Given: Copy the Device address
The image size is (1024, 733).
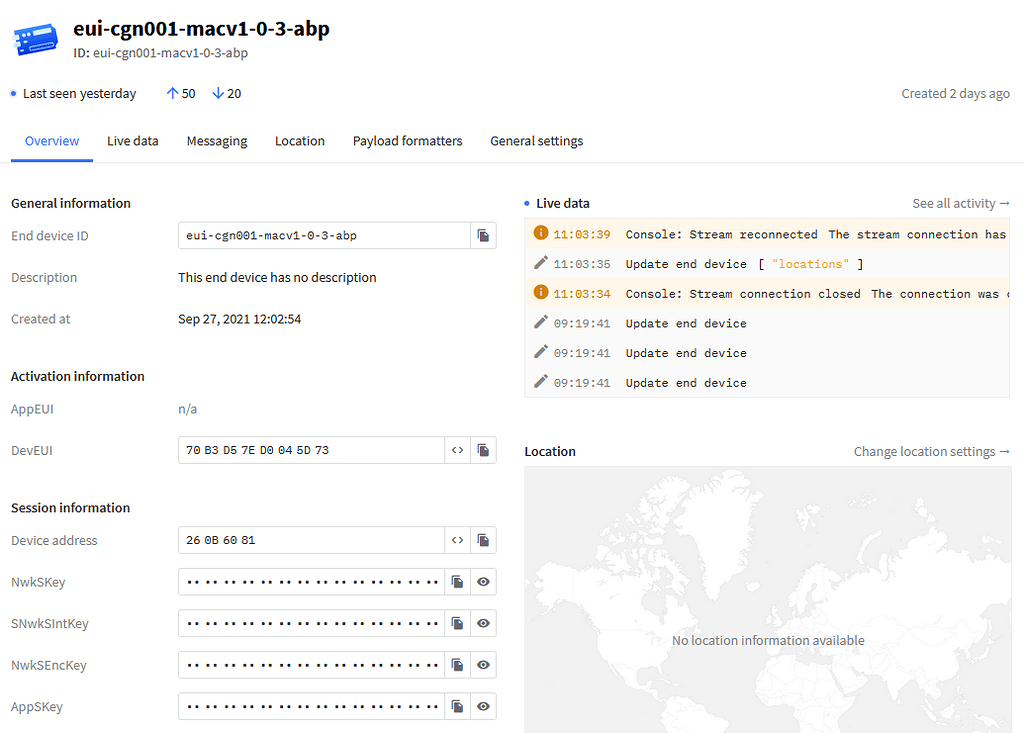Looking at the screenshot, I should [483, 540].
